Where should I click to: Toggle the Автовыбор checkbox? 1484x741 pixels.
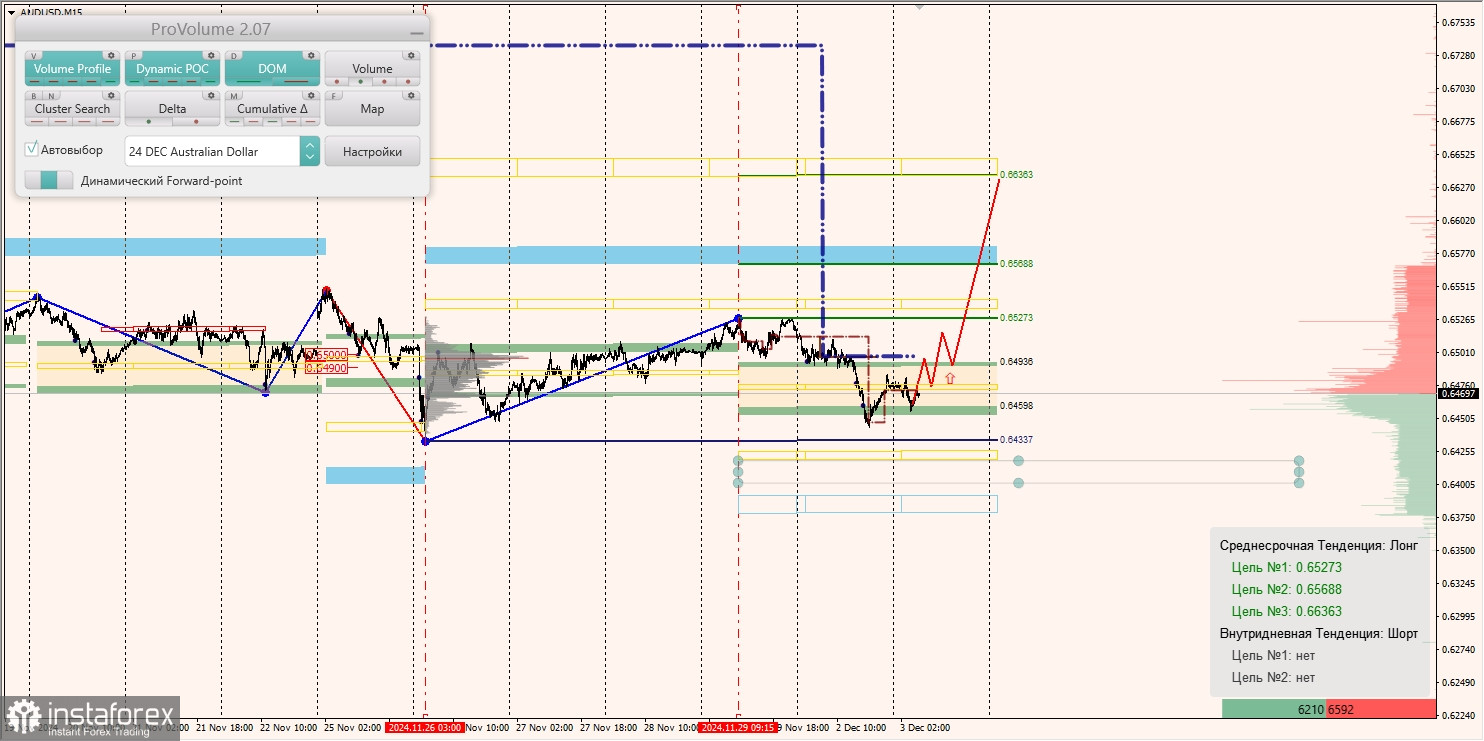(x=31, y=149)
